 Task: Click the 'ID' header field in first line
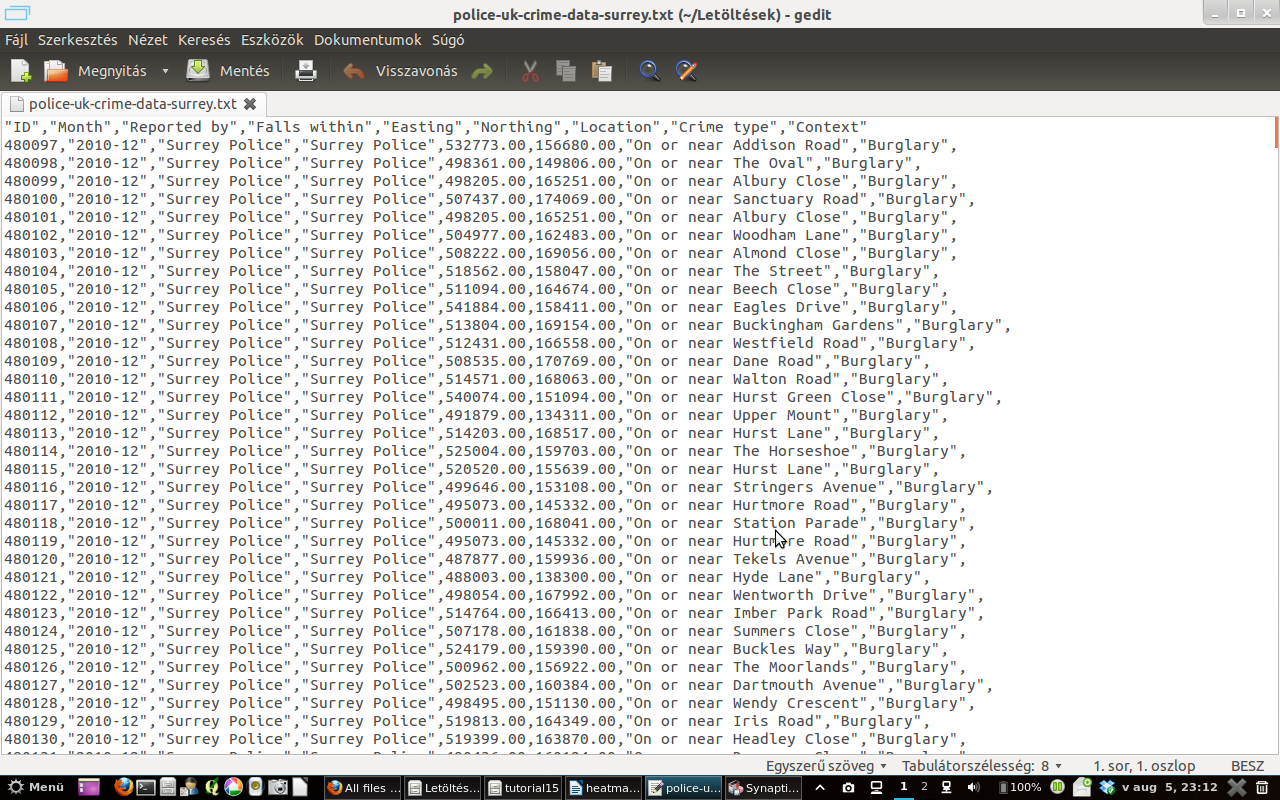pos(22,127)
